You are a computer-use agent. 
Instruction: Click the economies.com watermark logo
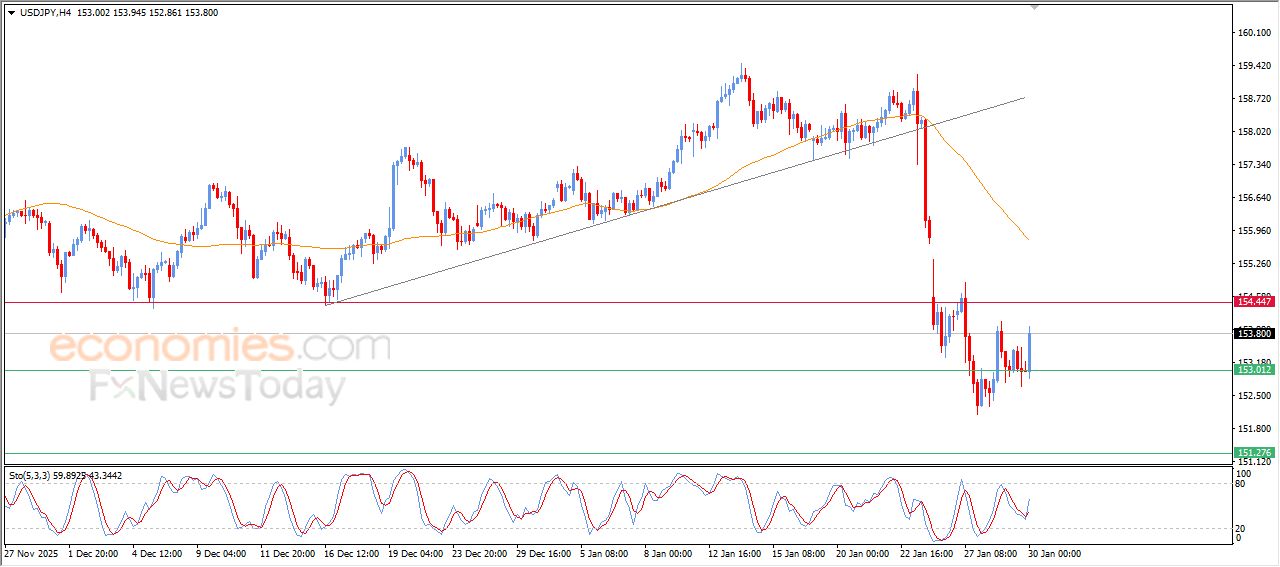pos(219,347)
